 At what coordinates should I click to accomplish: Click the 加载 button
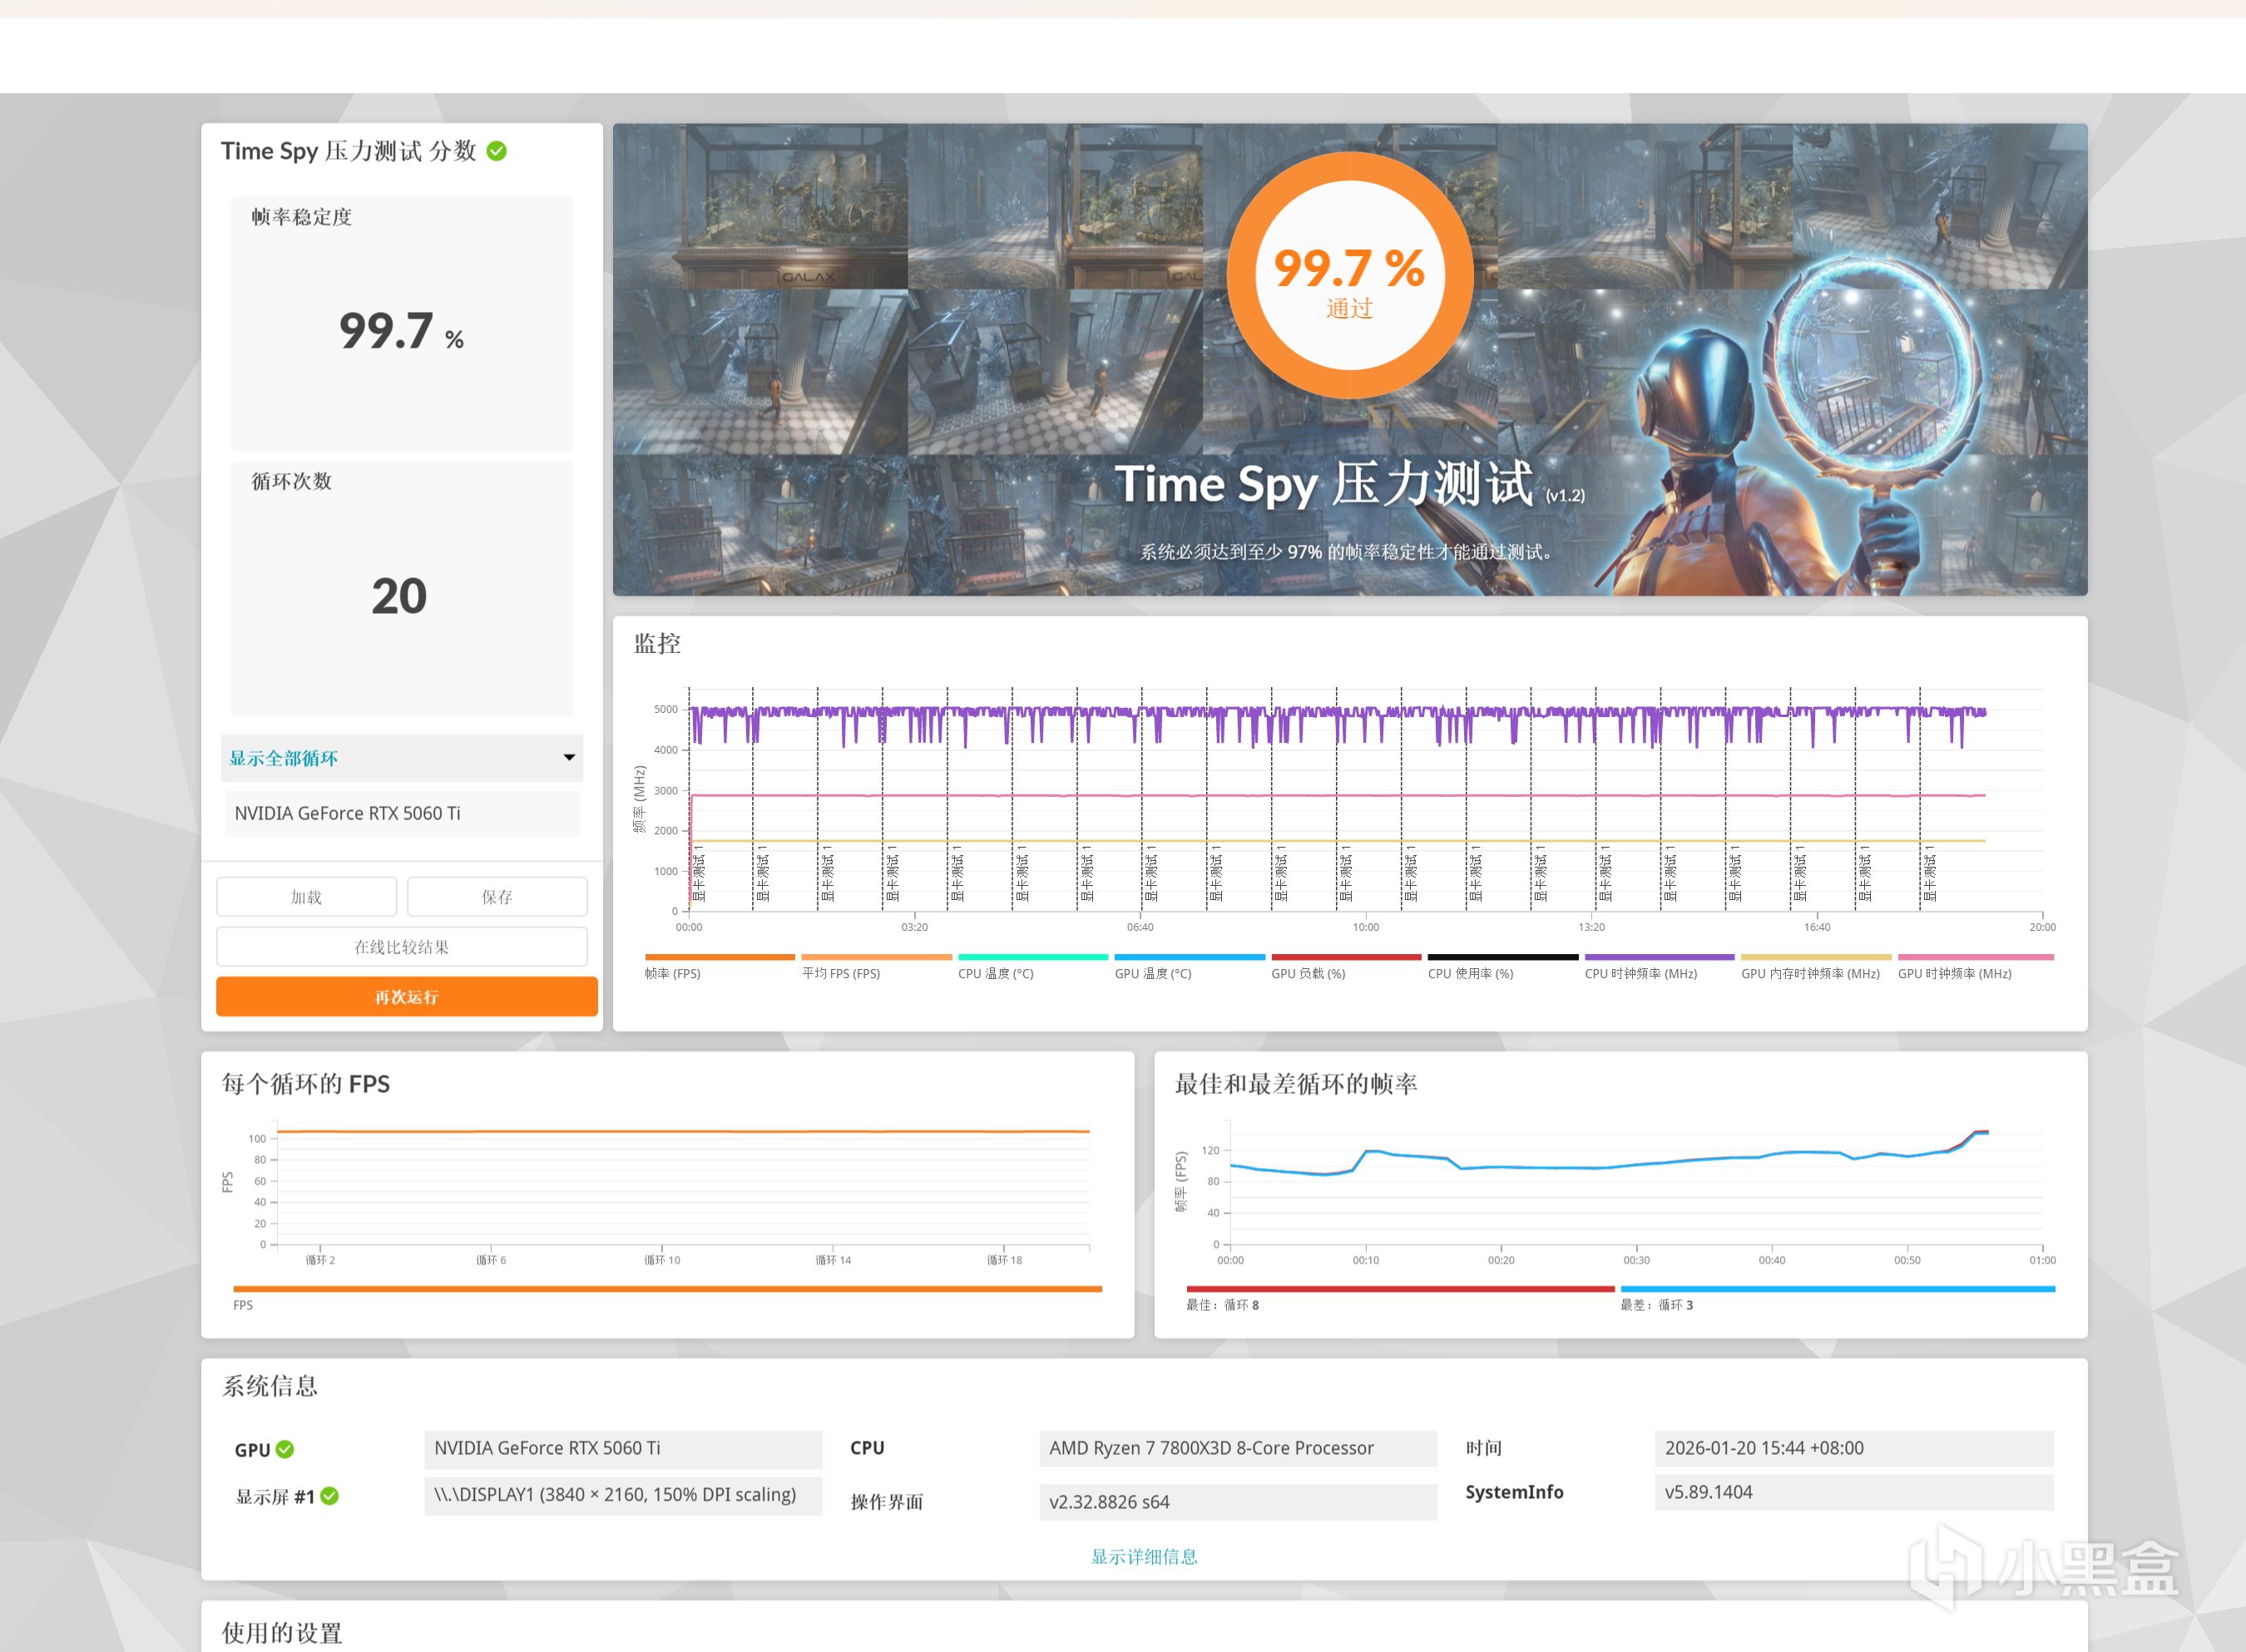point(306,897)
